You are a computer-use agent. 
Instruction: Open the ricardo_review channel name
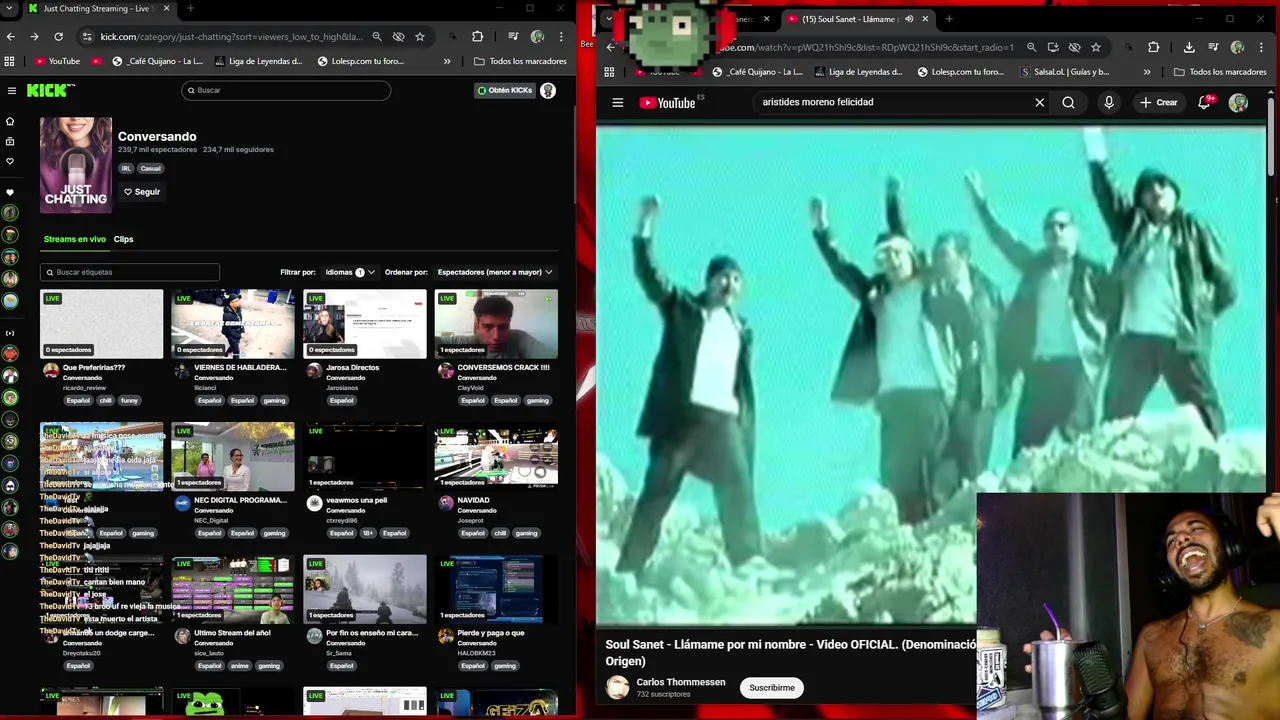coord(84,388)
